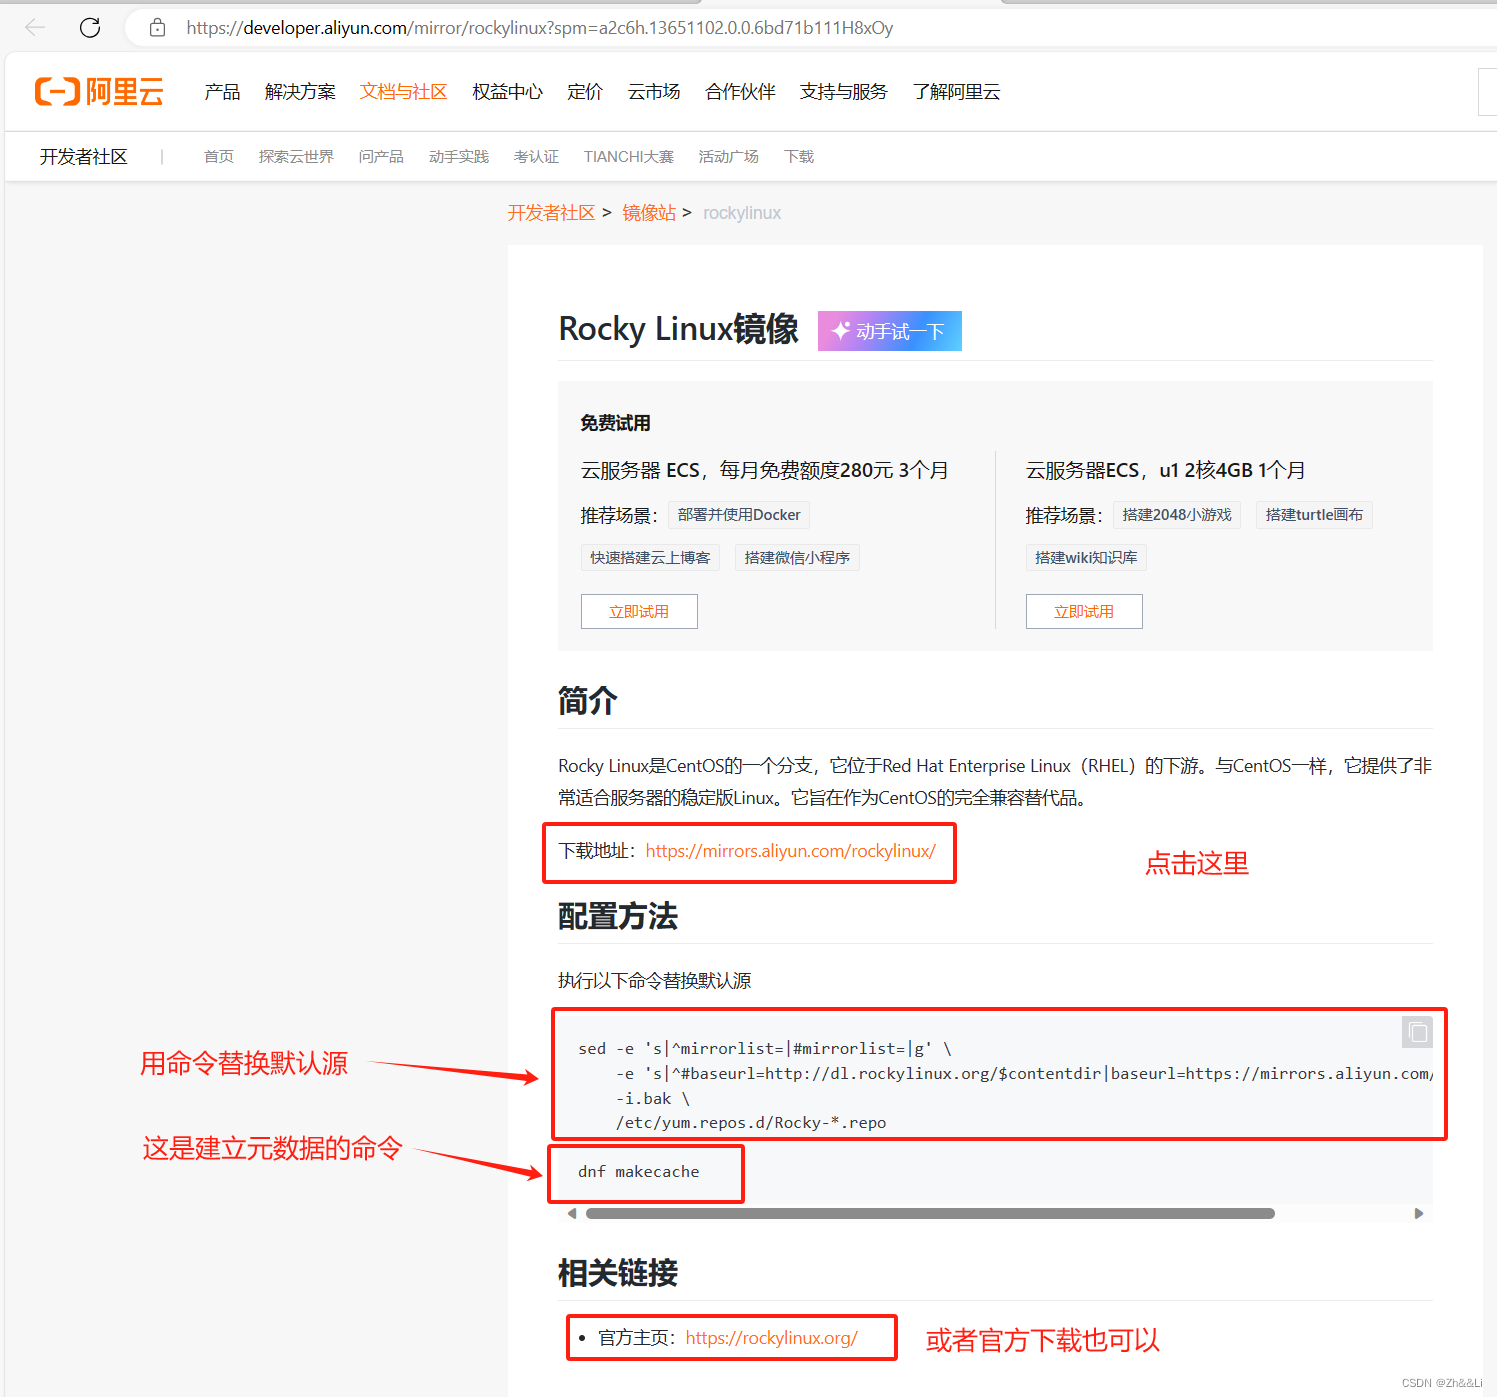1497x1397 pixels.
Task: Open the 支持与服务 menu
Action: (x=844, y=92)
